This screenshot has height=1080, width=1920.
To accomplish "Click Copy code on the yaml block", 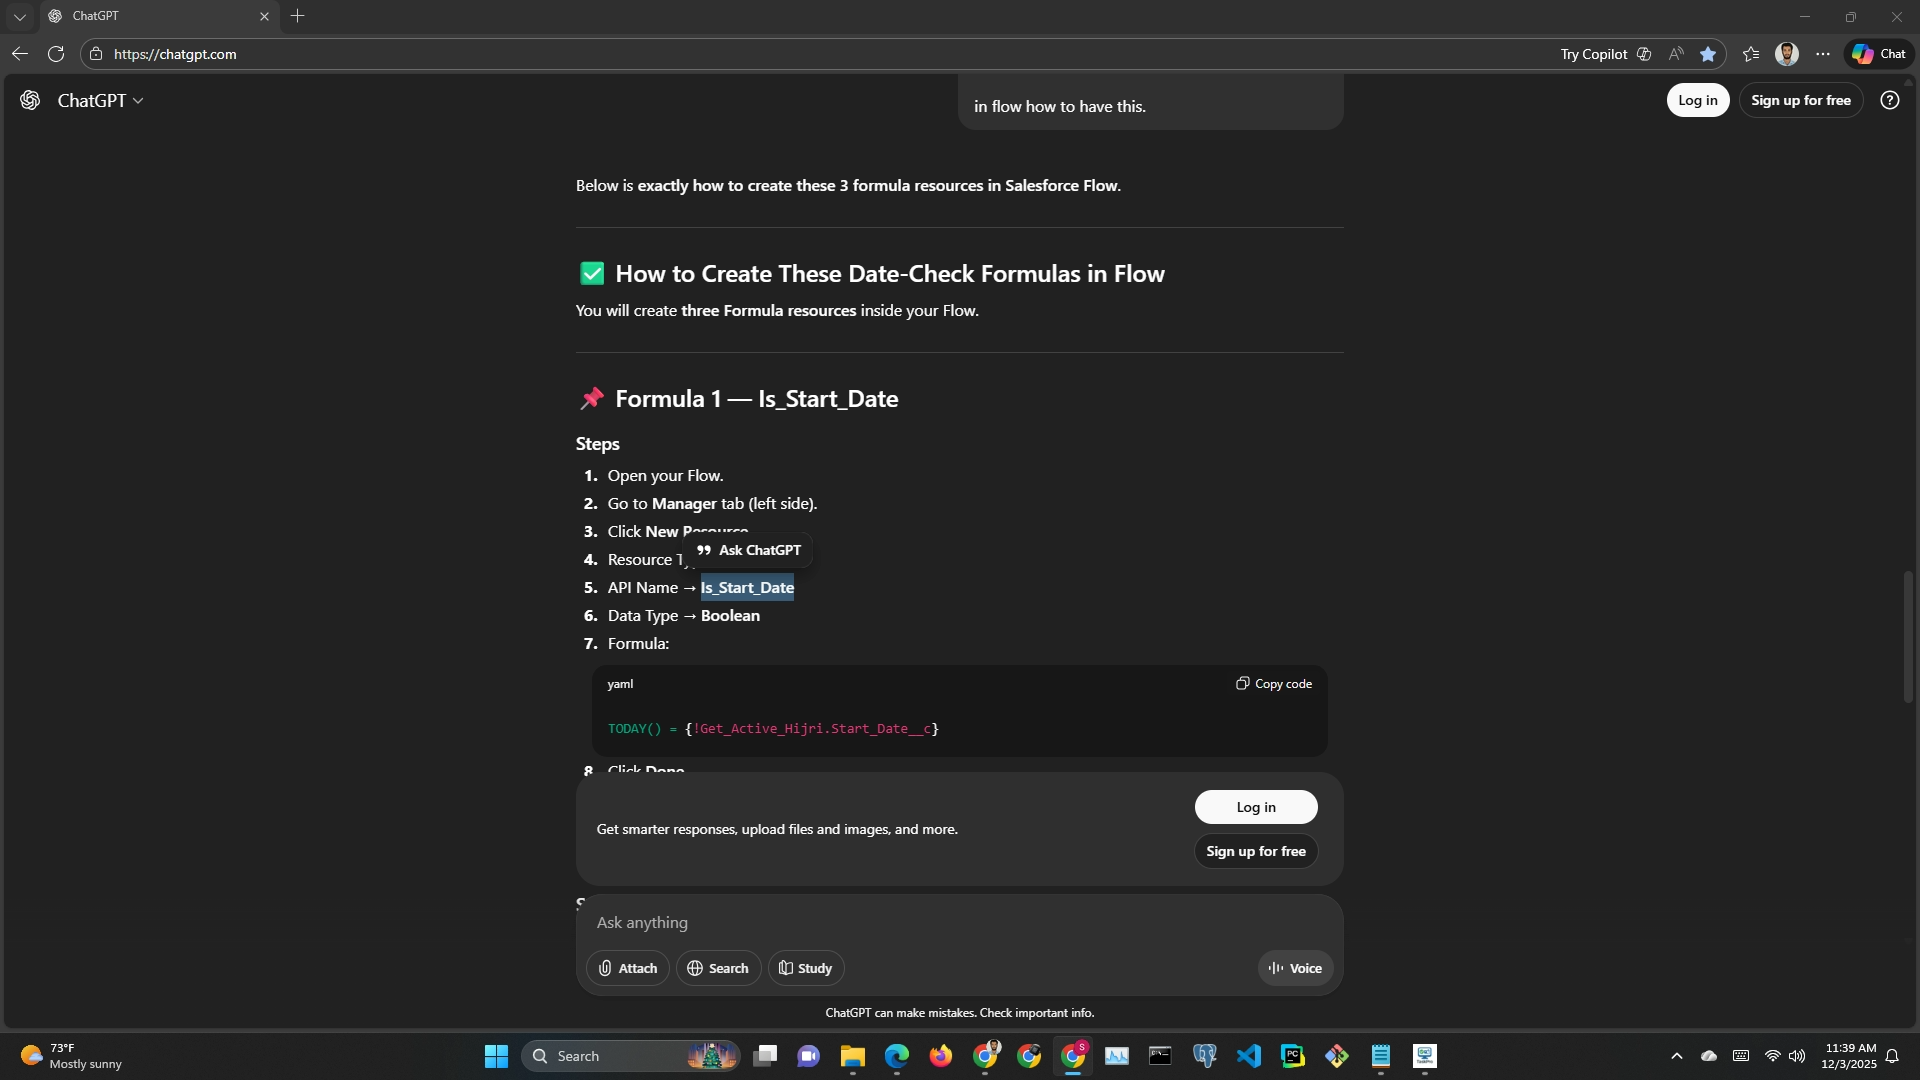I will coord(1273,684).
